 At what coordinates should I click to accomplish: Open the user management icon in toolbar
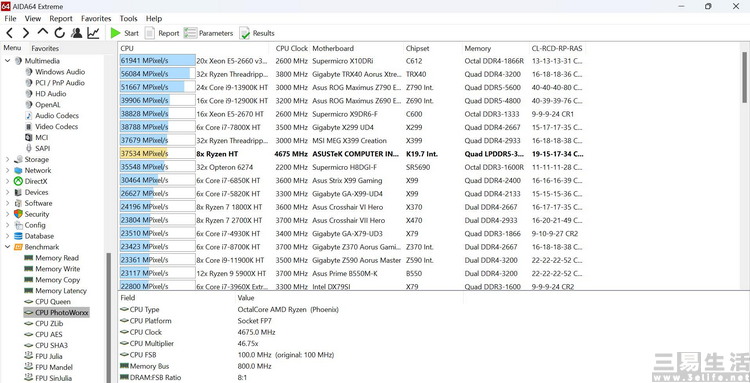click(77, 33)
